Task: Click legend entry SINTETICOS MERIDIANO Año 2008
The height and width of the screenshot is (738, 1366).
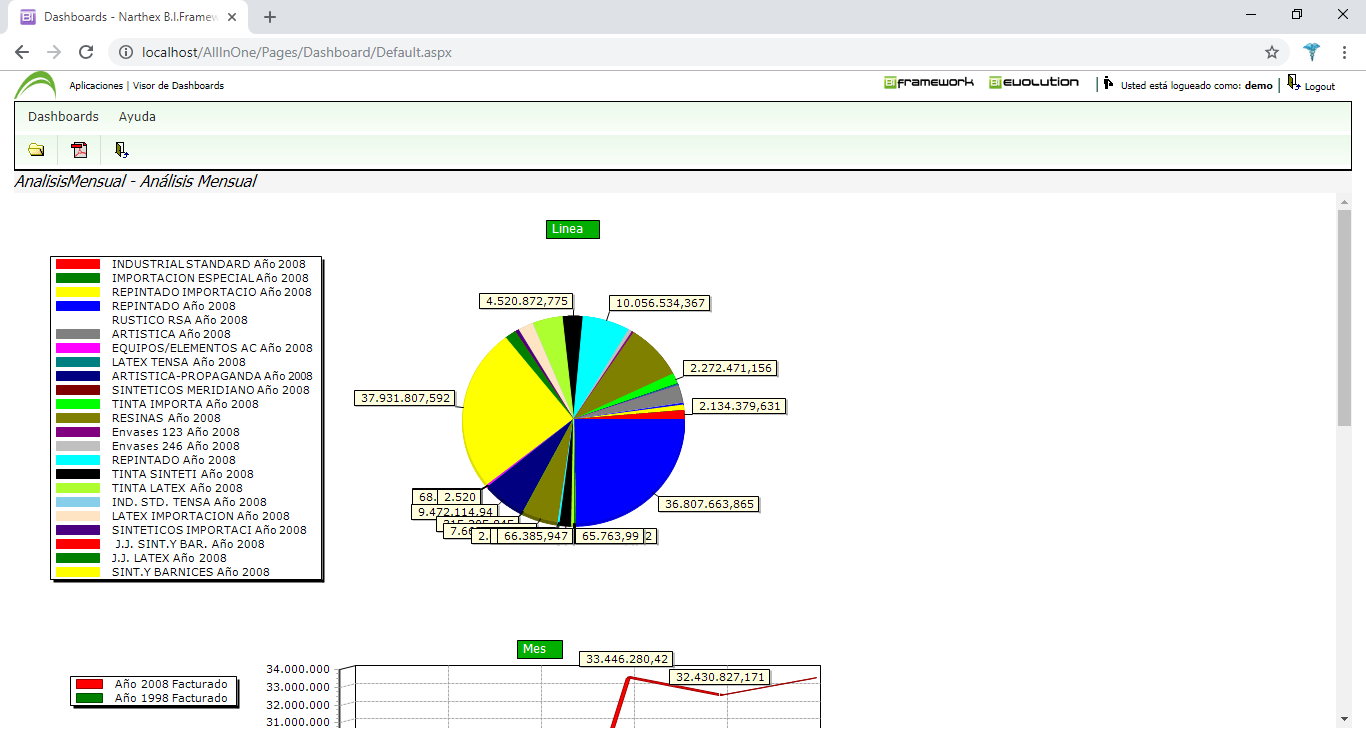Action: (x=211, y=390)
